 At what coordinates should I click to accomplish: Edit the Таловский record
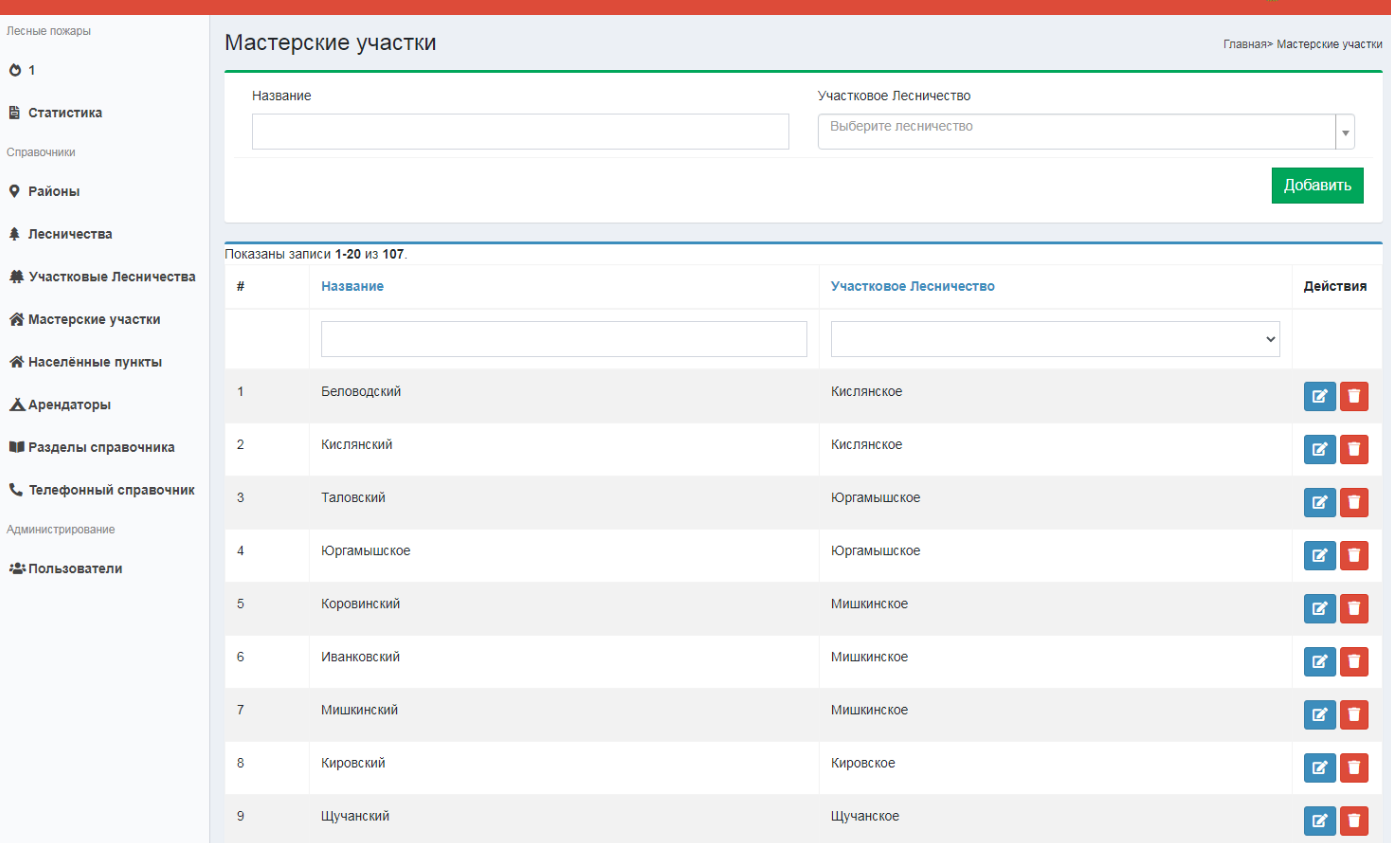[x=1319, y=502]
